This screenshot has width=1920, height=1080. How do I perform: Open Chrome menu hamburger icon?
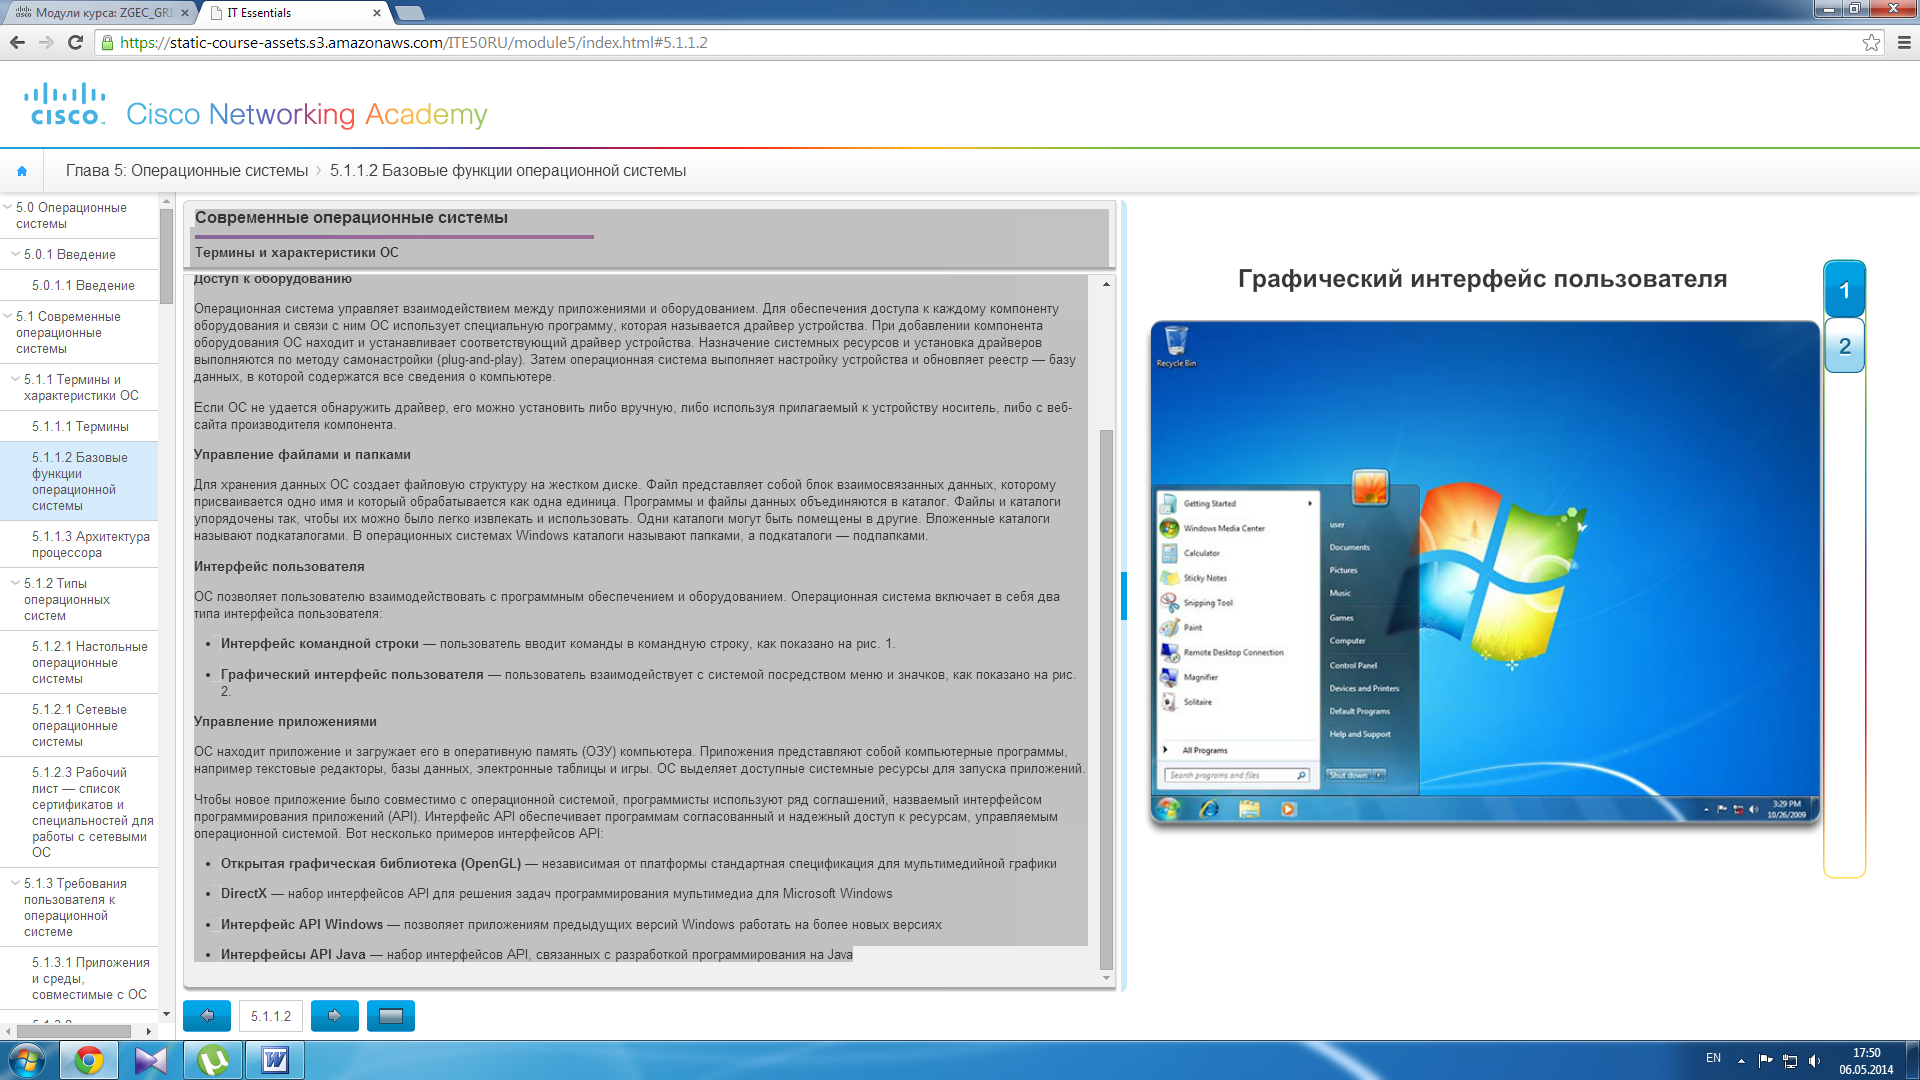[x=1904, y=42]
